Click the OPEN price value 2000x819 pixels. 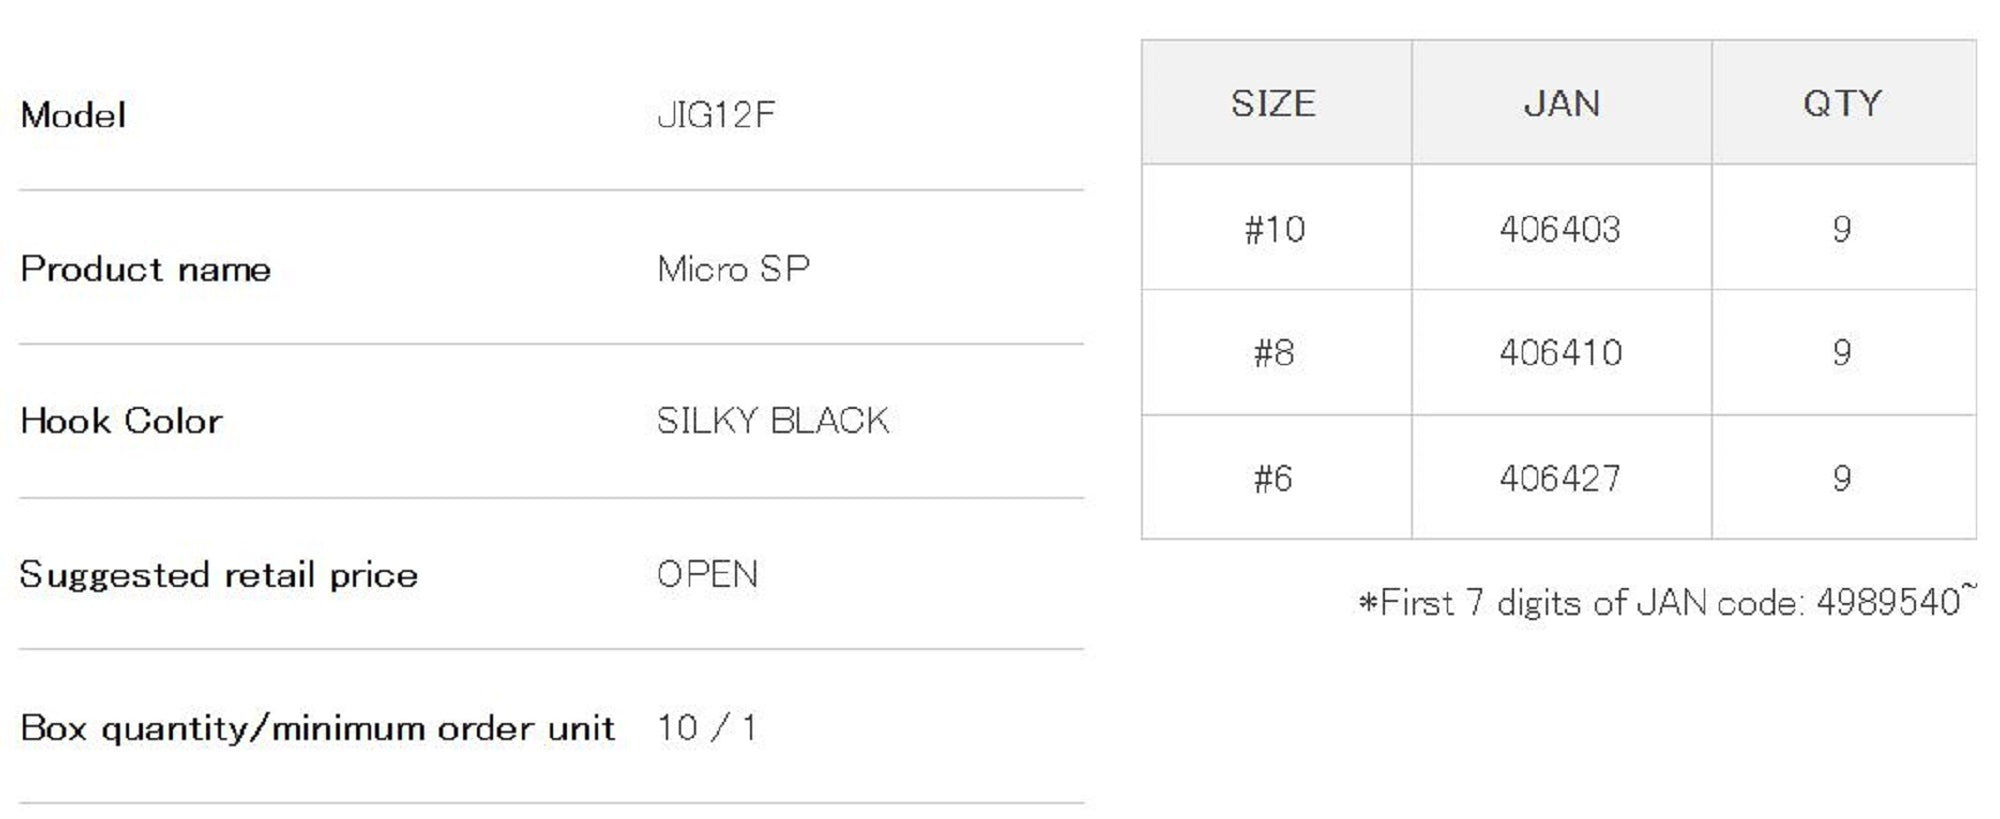pyautogui.click(x=707, y=575)
